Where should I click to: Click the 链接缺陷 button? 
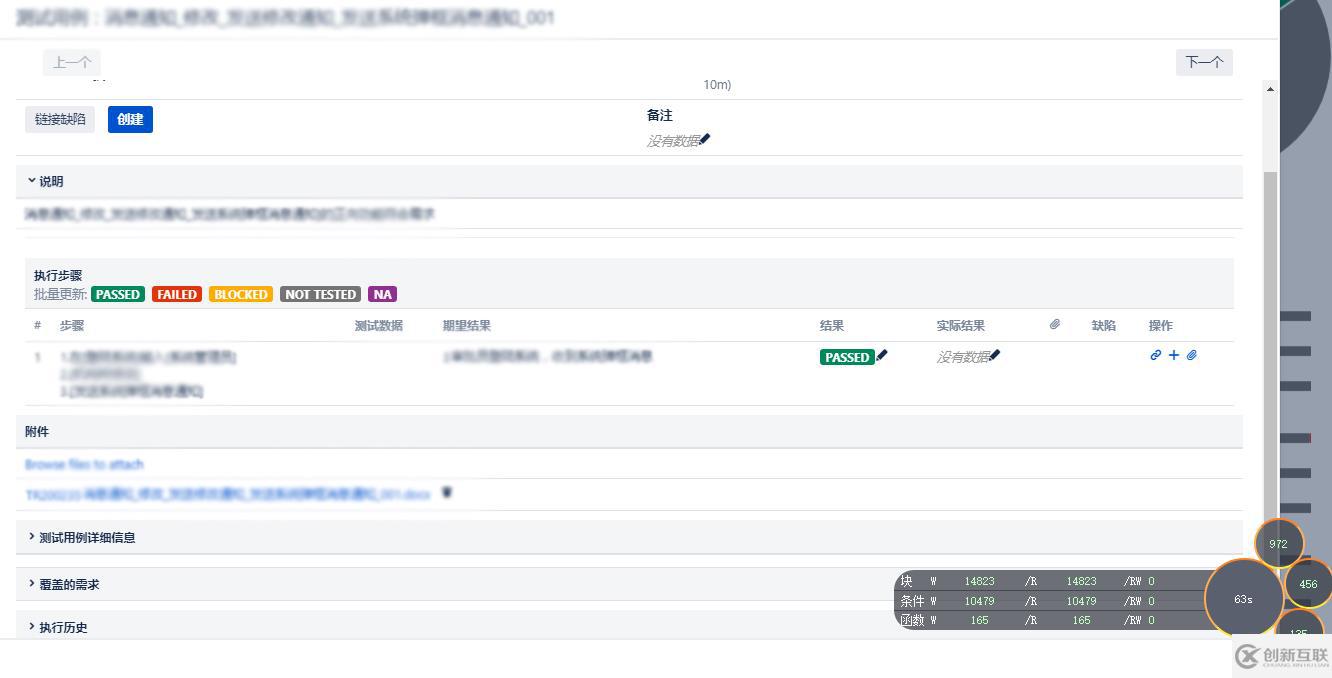click(59, 119)
